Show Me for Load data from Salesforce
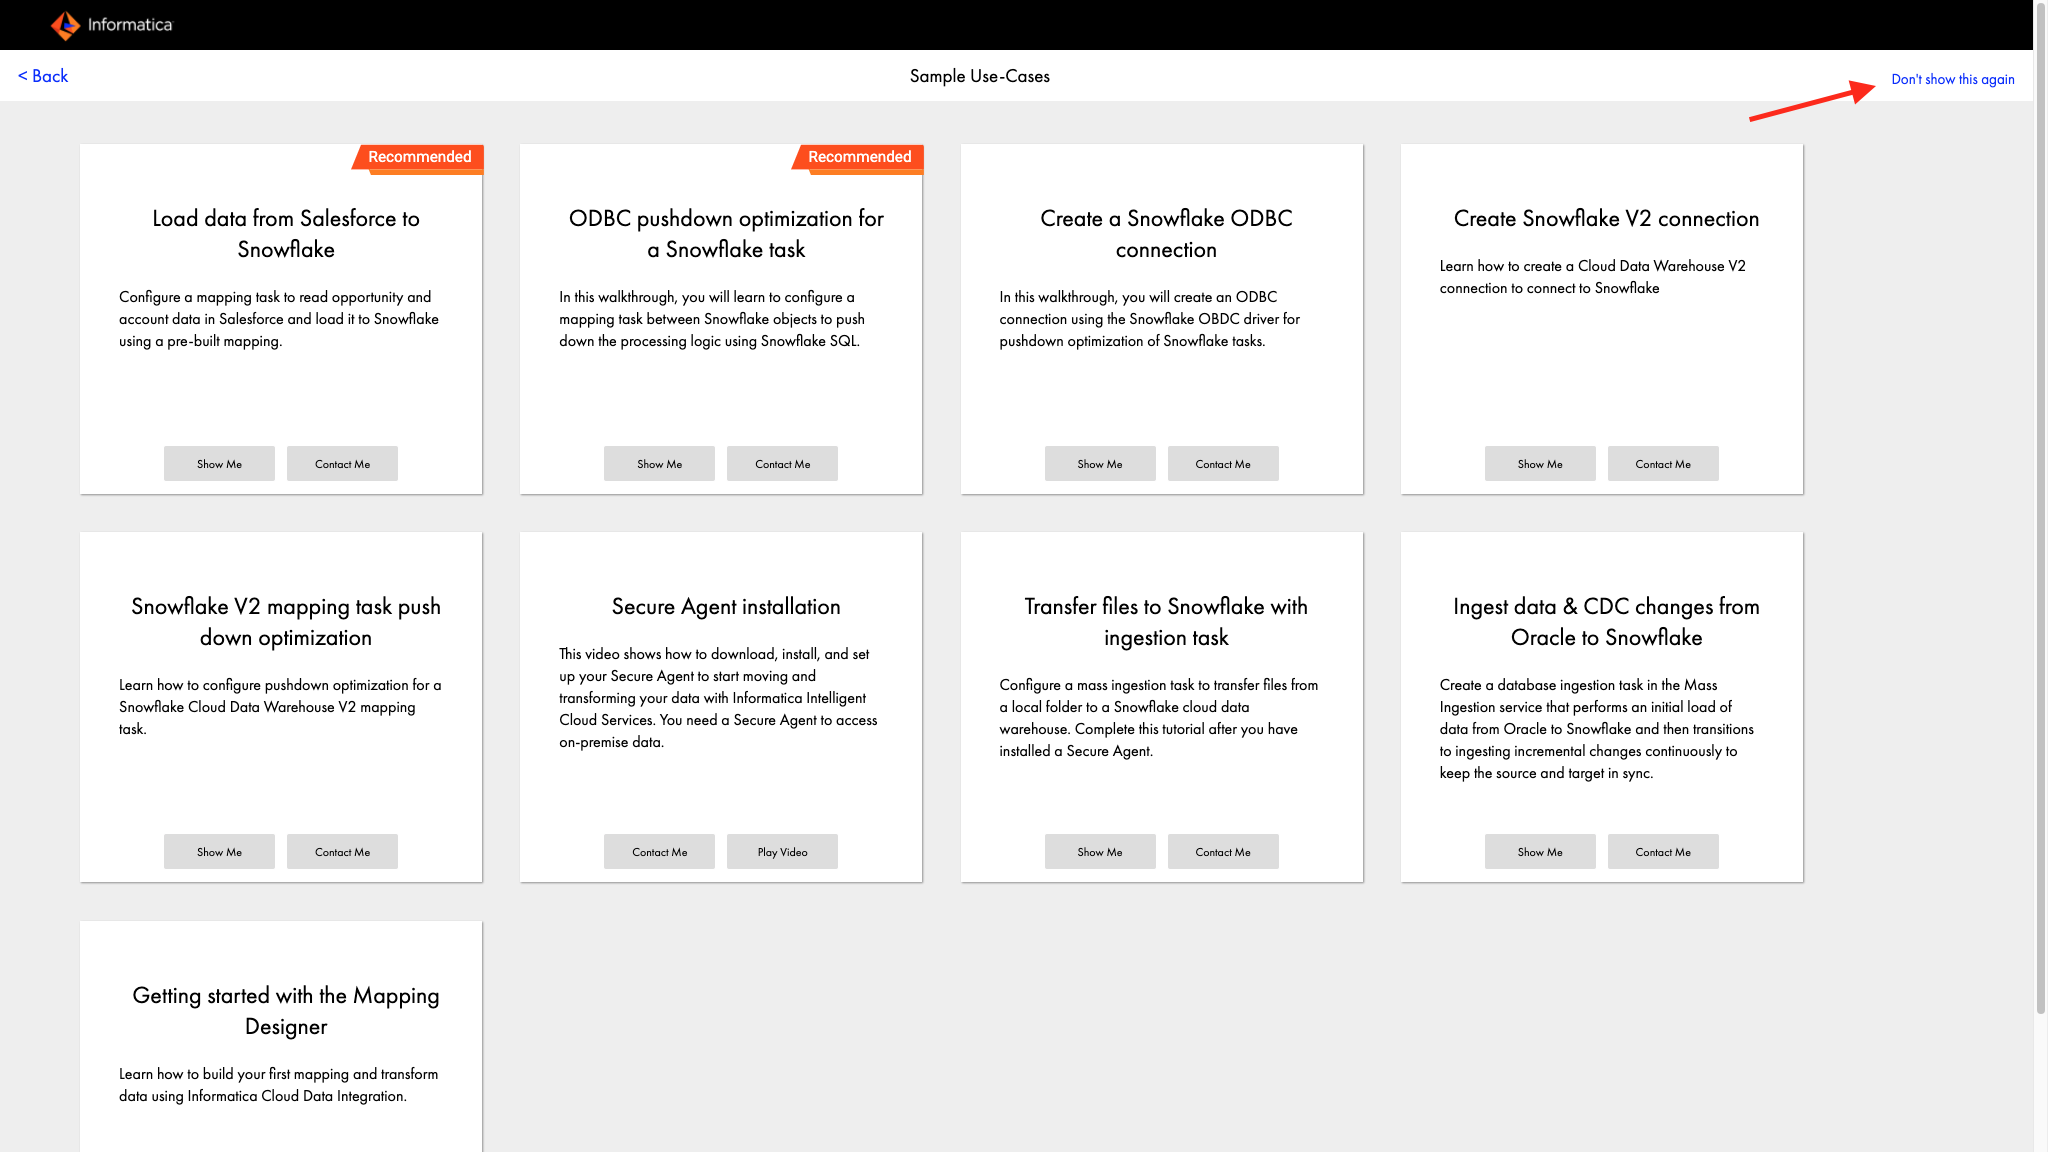The width and height of the screenshot is (2048, 1152). [x=219, y=464]
